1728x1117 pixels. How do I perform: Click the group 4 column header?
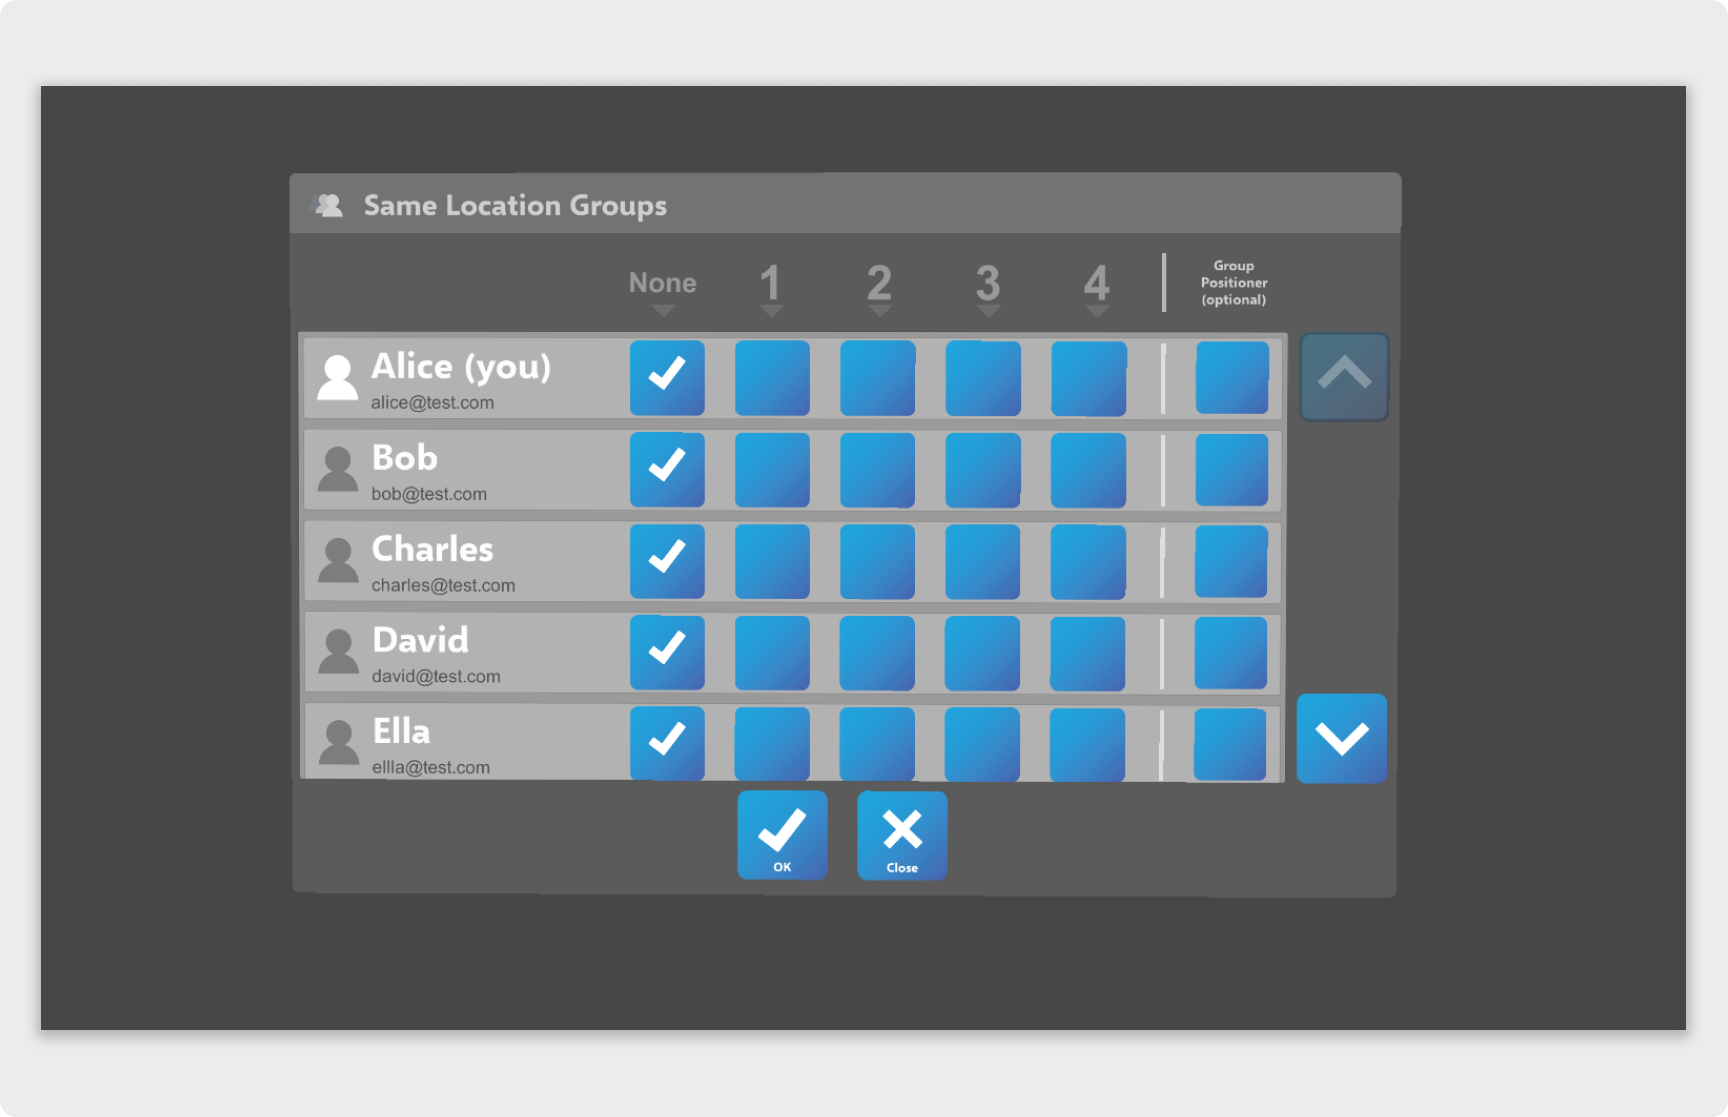[1097, 283]
